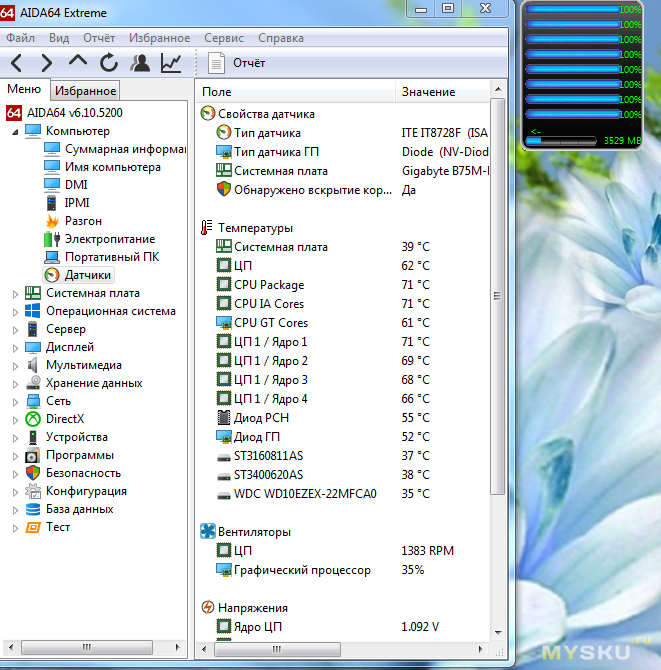Select Разгон flame icon item
The image size is (661, 670).
[x=83, y=221]
